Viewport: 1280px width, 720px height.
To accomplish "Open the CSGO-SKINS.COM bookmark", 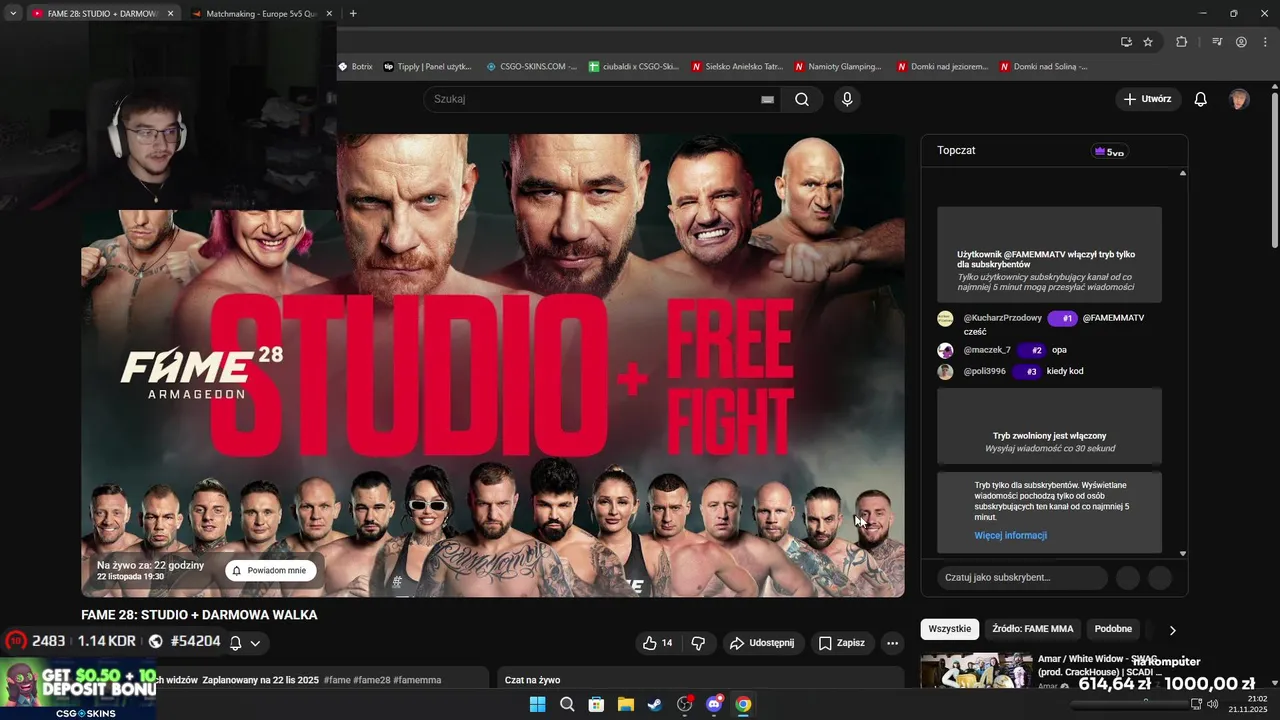I will pos(531,67).
